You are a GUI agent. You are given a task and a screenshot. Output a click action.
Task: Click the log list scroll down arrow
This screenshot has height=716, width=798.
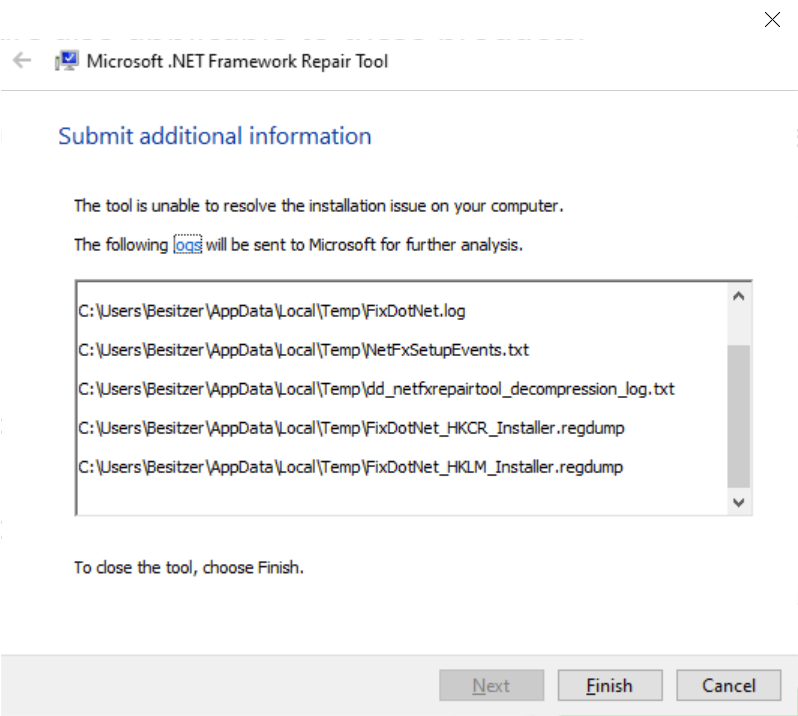pos(739,501)
